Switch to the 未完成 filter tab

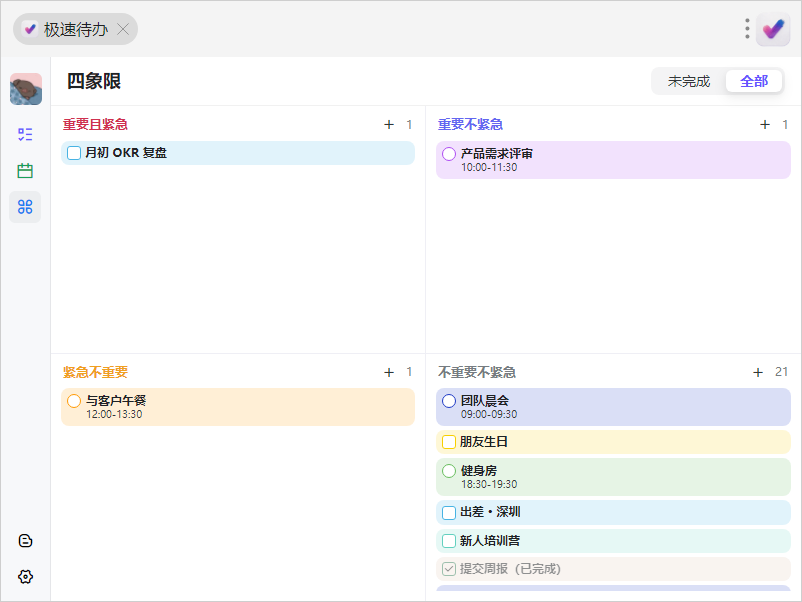(688, 81)
